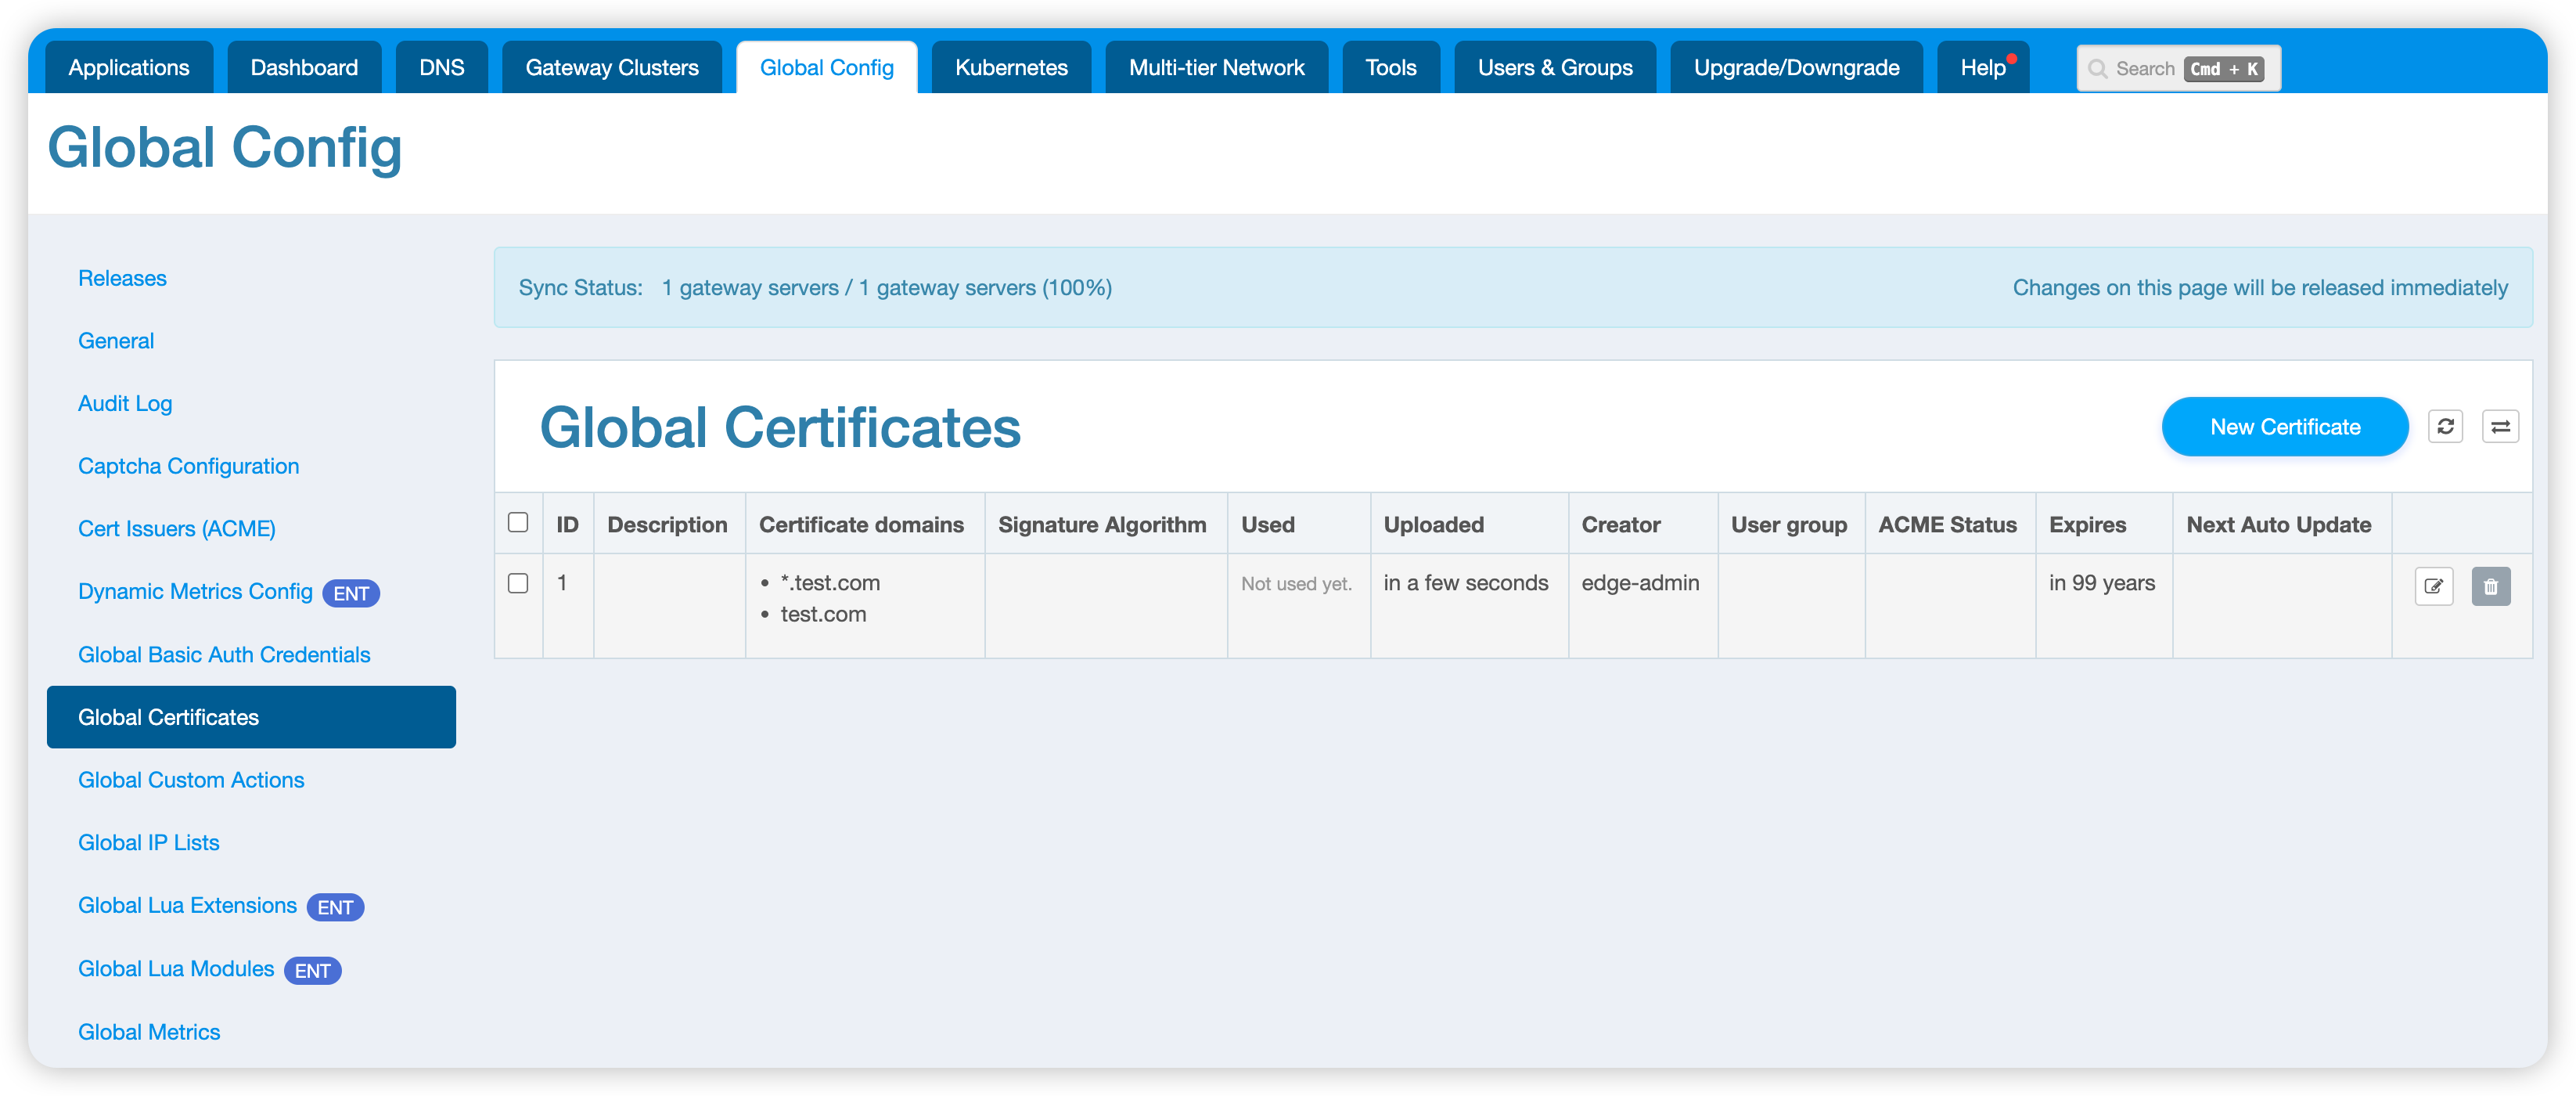
Task: Click ENT badge beside Global Lua Extensions
Action: click(335, 907)
